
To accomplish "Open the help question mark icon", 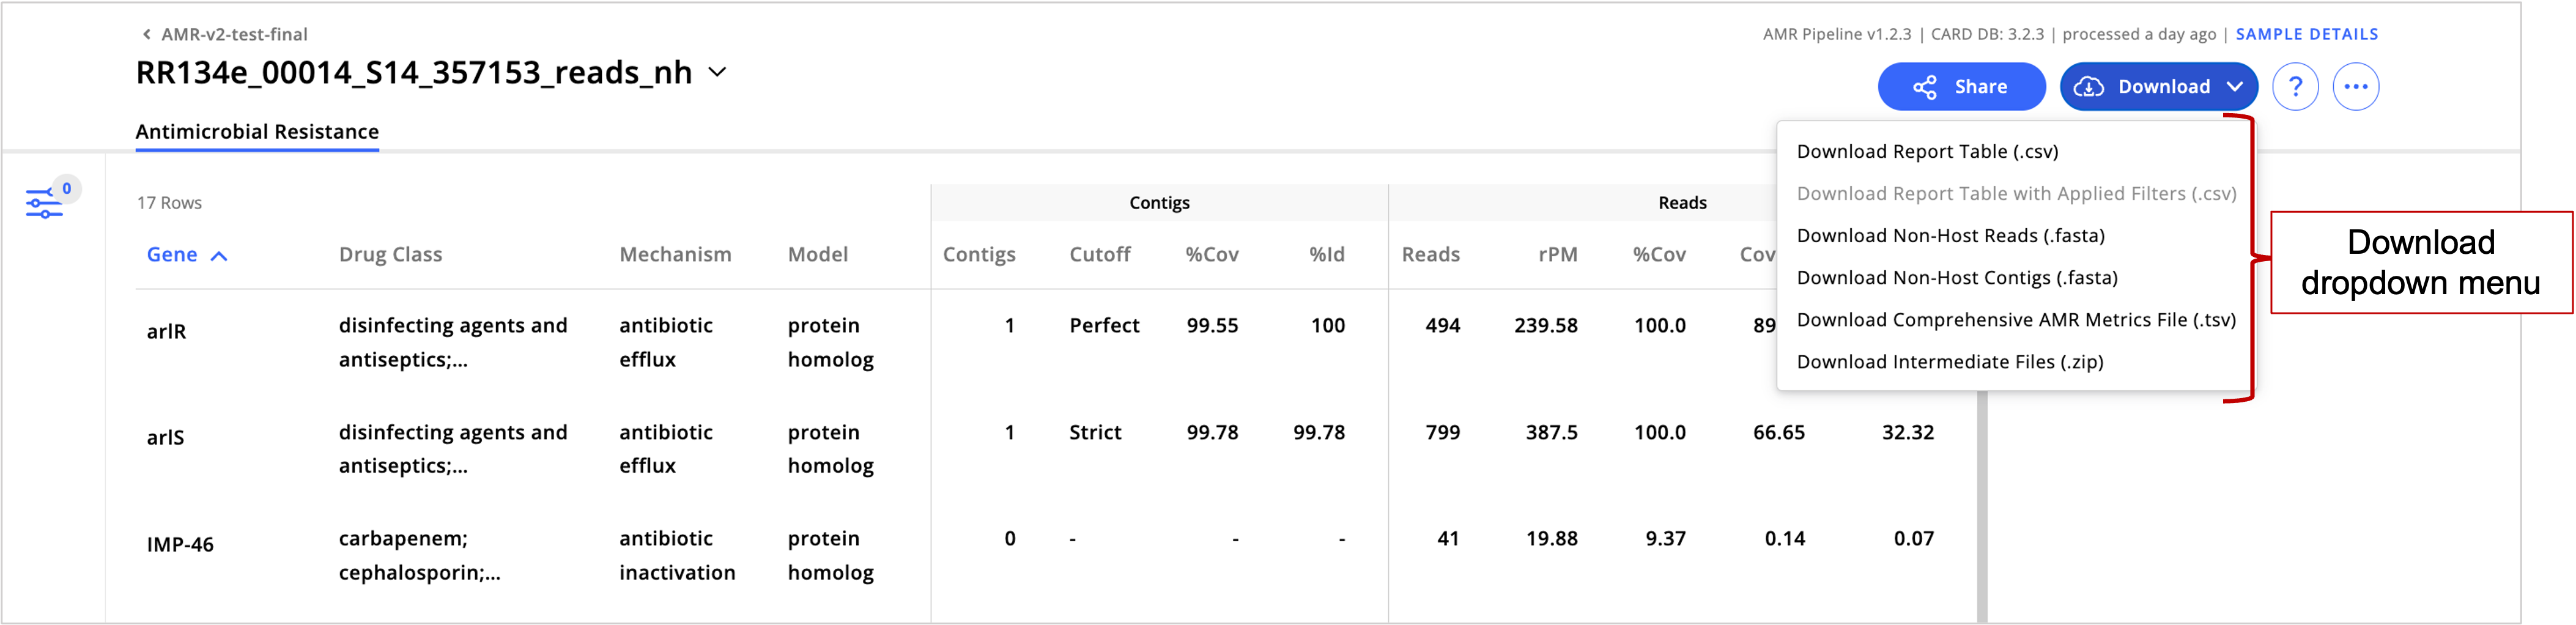I will pos(2296,86).
